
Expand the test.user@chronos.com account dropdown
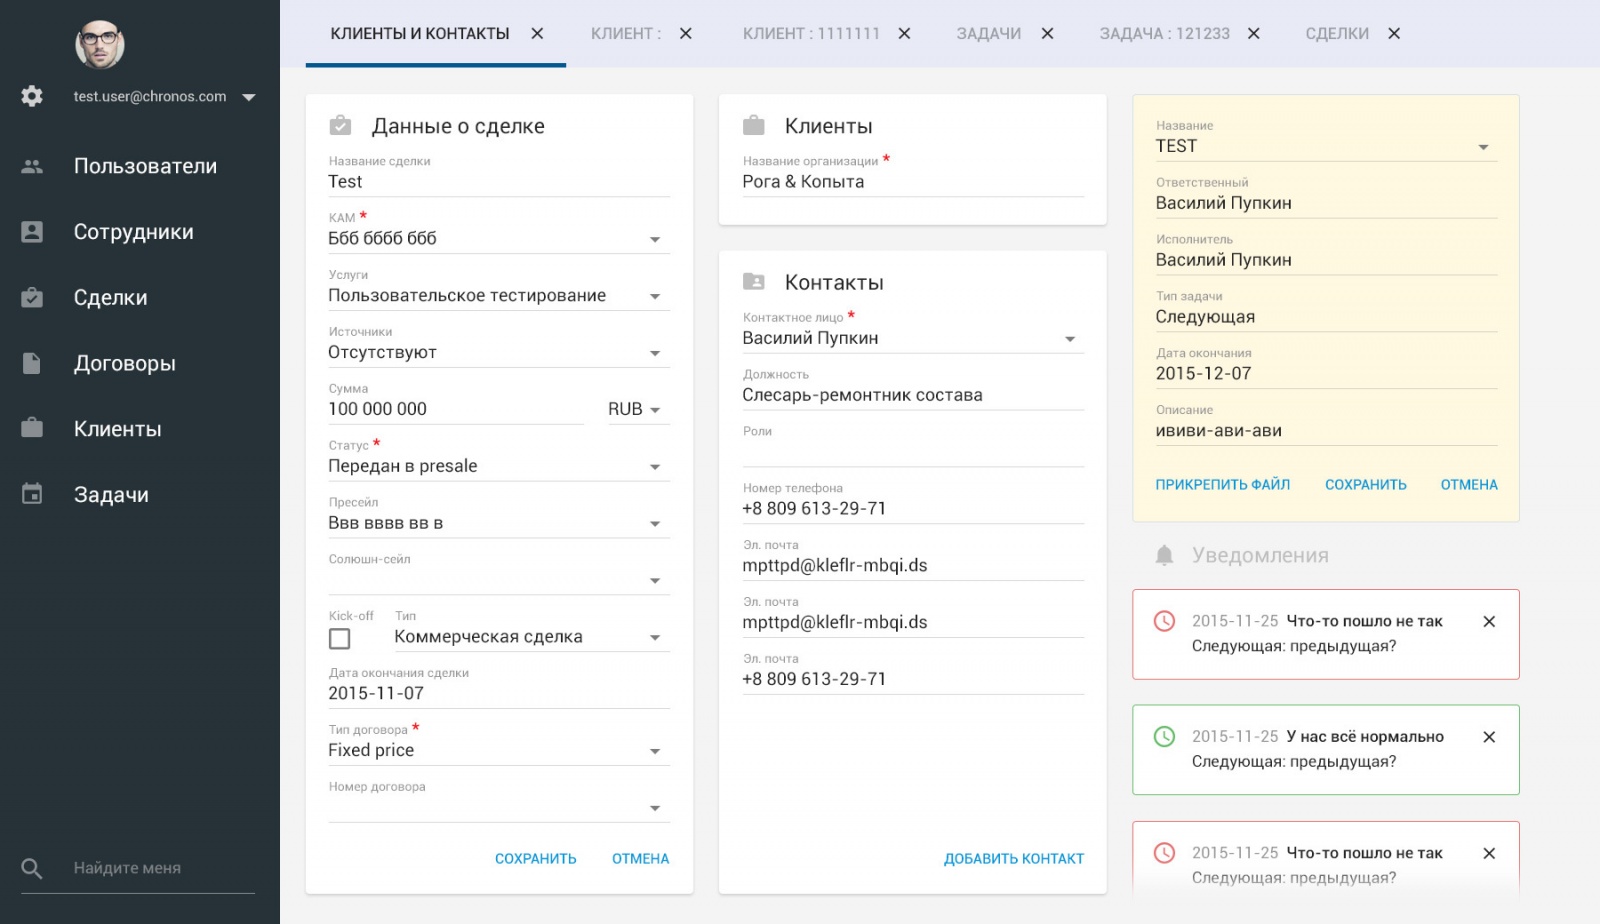click(249, 97)
